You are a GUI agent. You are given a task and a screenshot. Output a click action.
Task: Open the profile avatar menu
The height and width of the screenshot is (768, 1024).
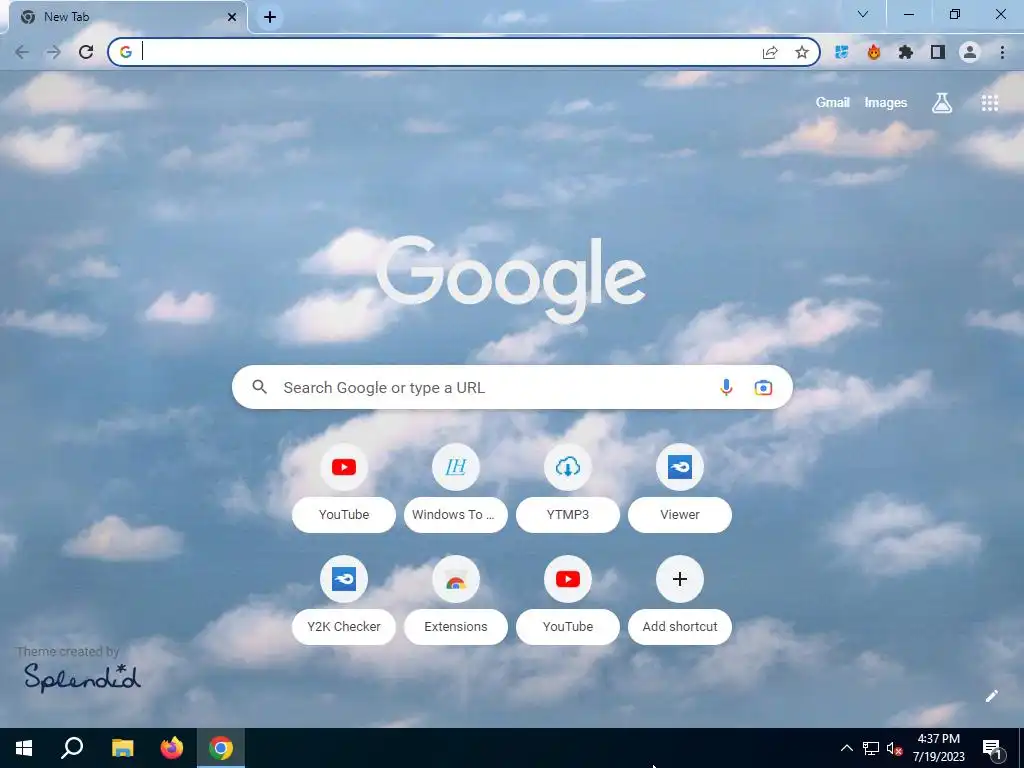(970, 52)
